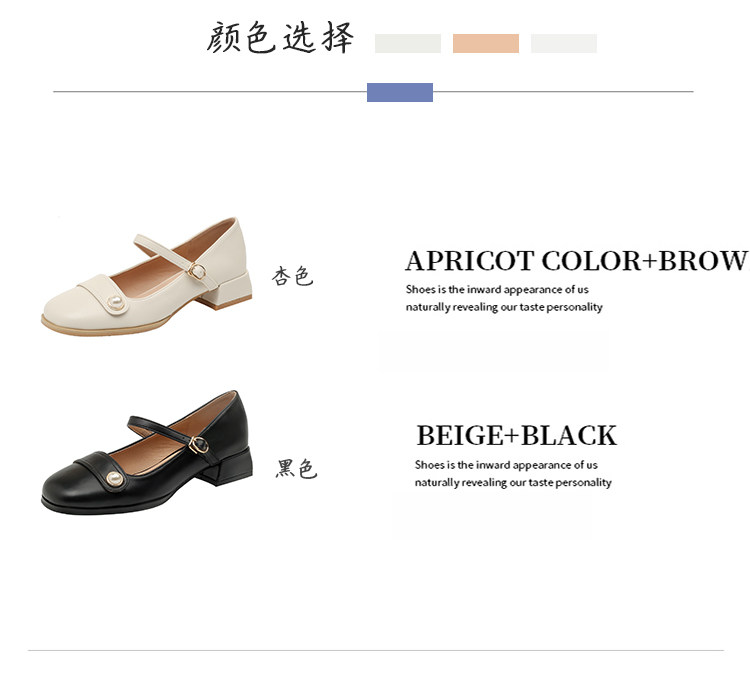Click the pearl button on black shoe
This screenshot has width=750, height=680.
[x=113, y=478]
